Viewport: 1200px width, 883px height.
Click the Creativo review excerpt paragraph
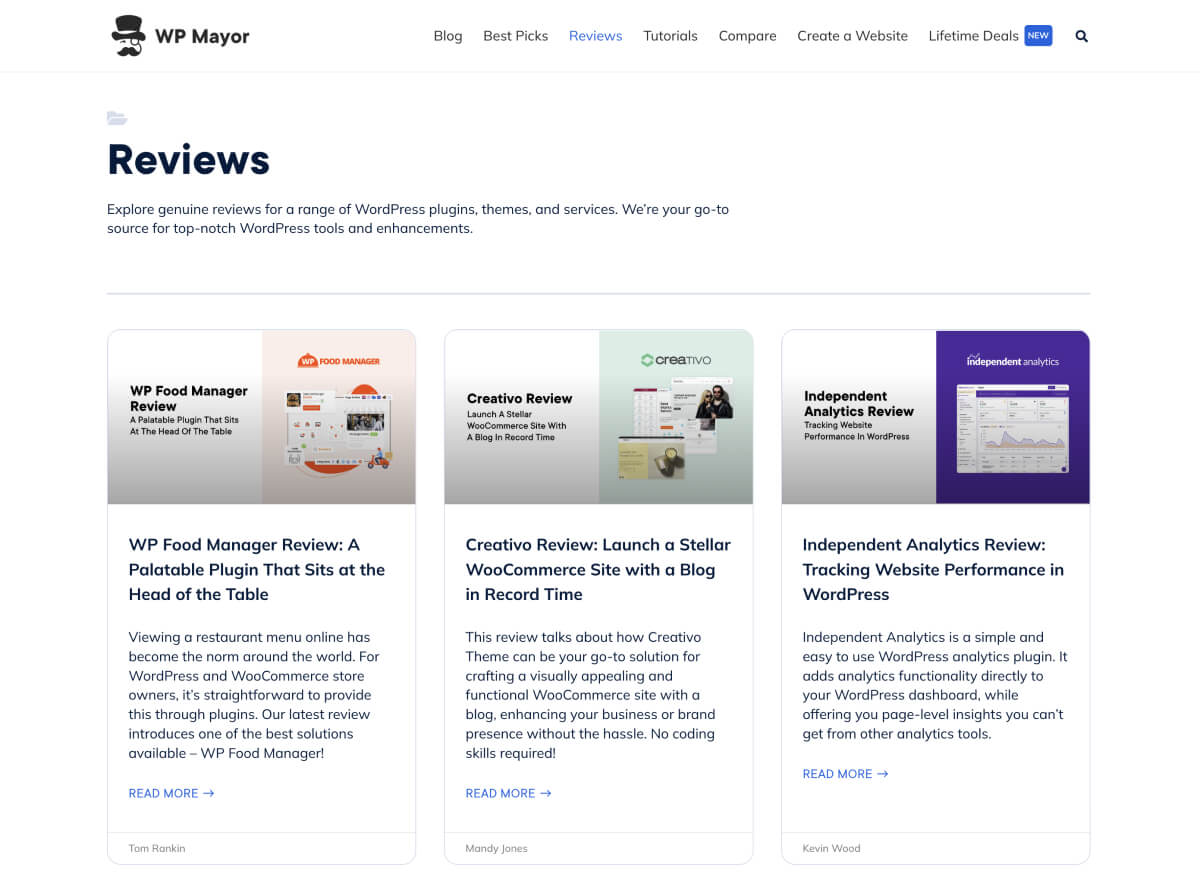pyautogui.click(x=590, y=695)
